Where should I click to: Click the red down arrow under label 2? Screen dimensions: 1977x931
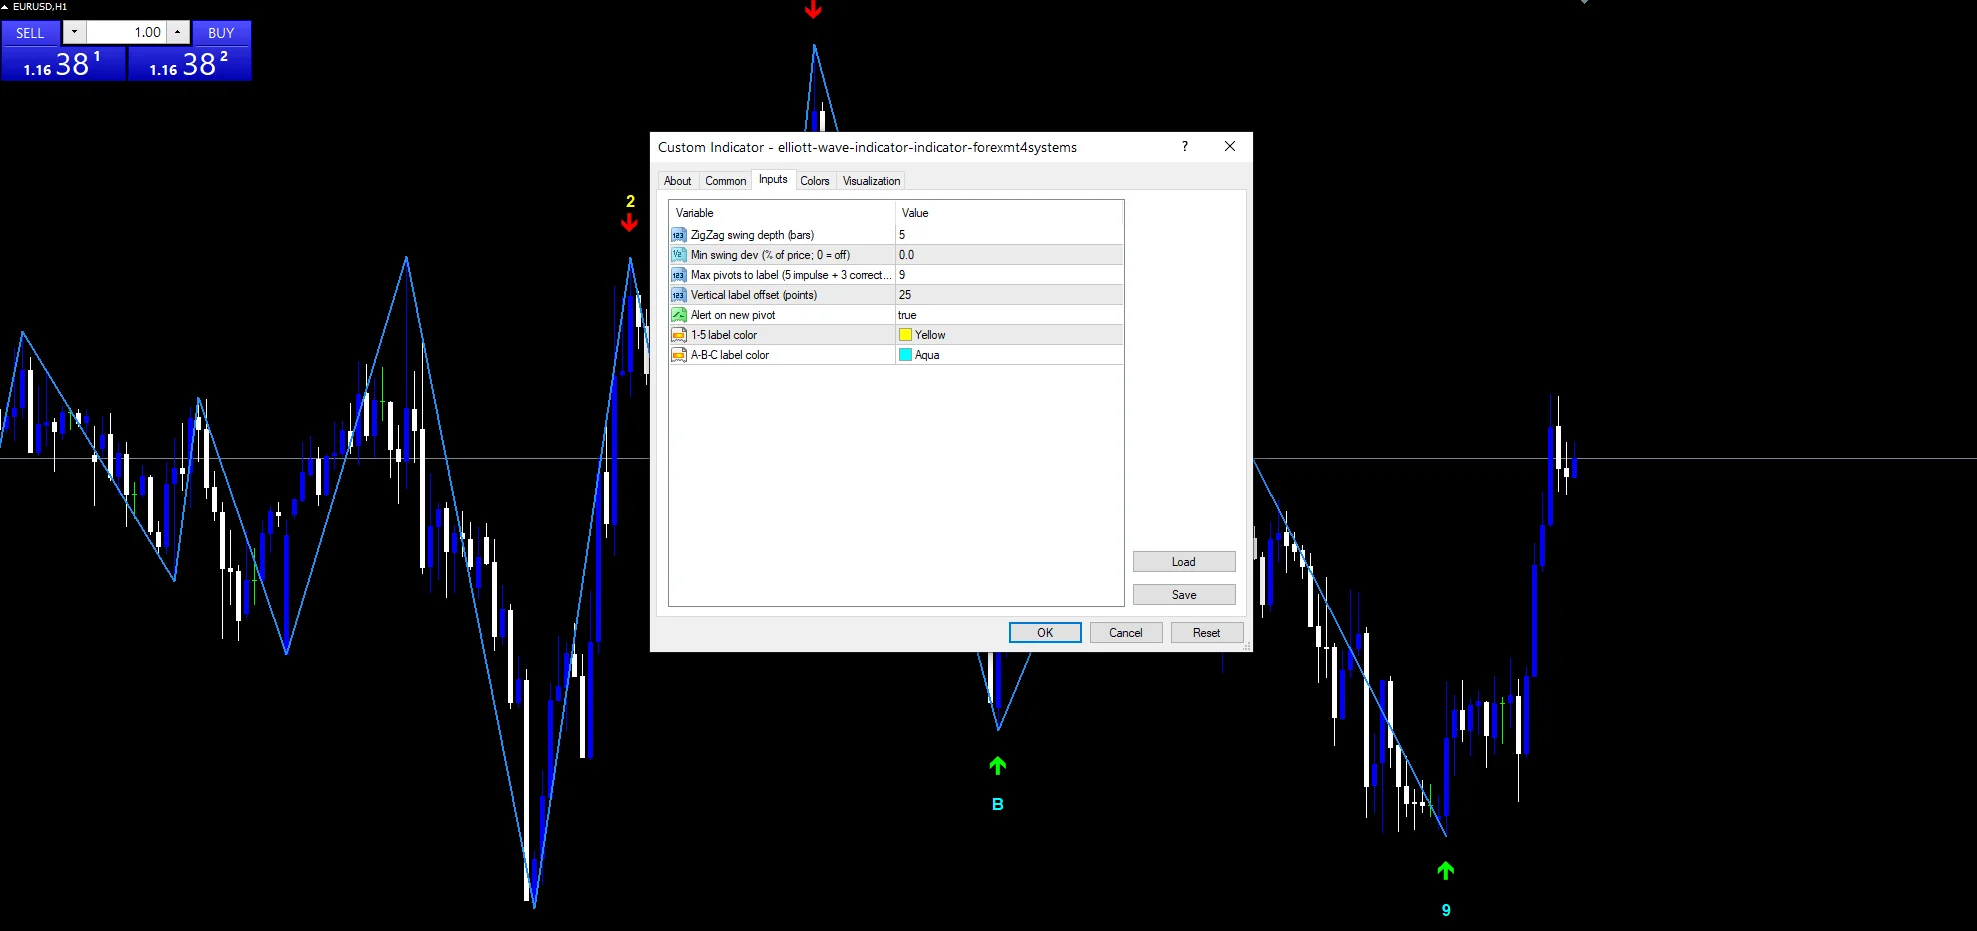click(x=629, y=223)
